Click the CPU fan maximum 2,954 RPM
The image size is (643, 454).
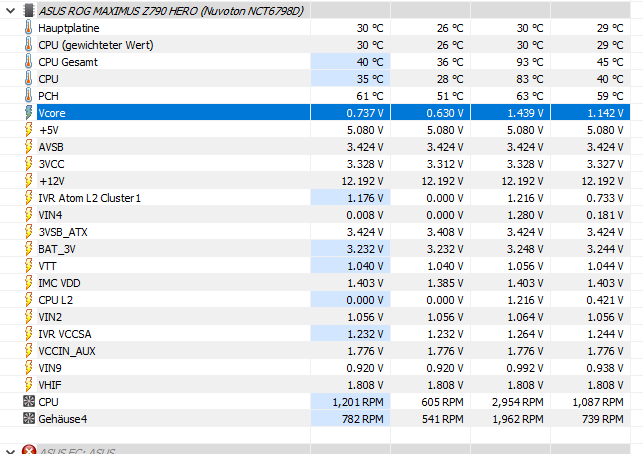coord(518,402)
